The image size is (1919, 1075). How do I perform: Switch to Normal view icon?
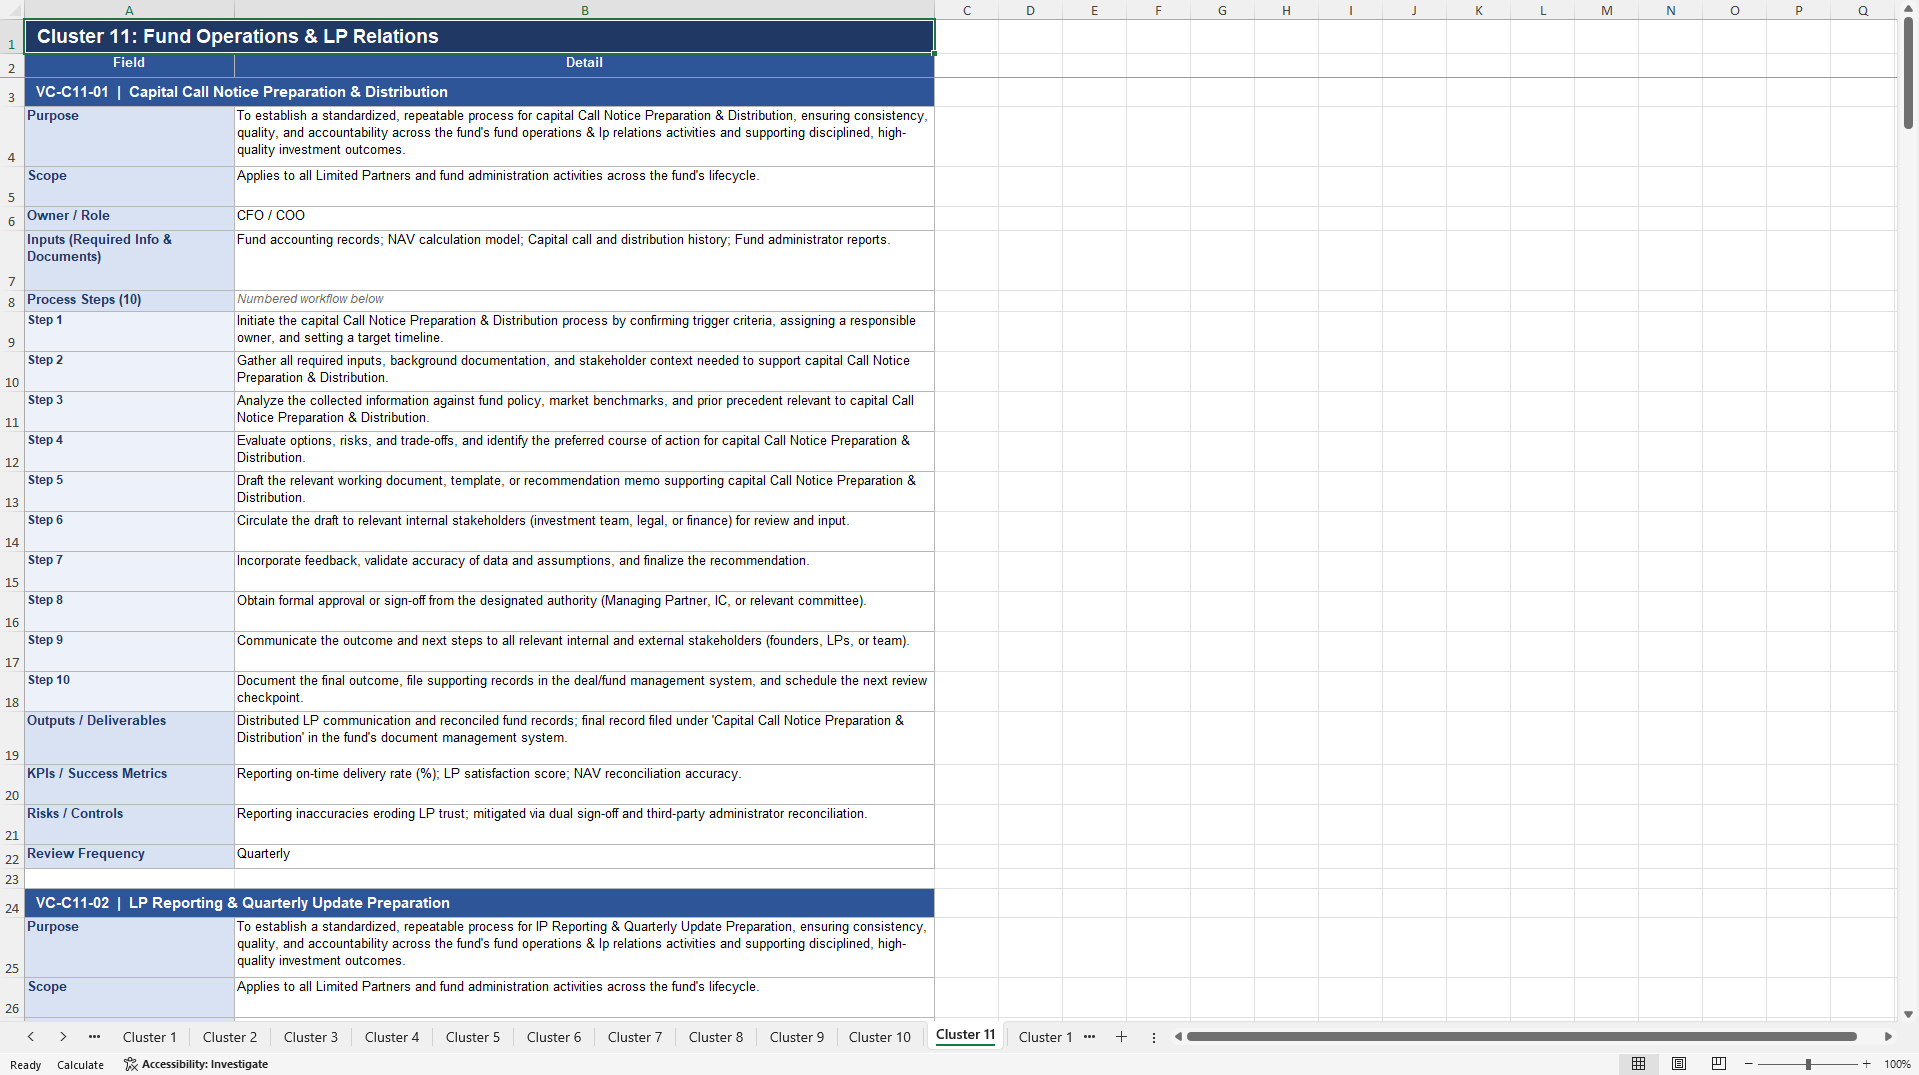(1638, 1064)
